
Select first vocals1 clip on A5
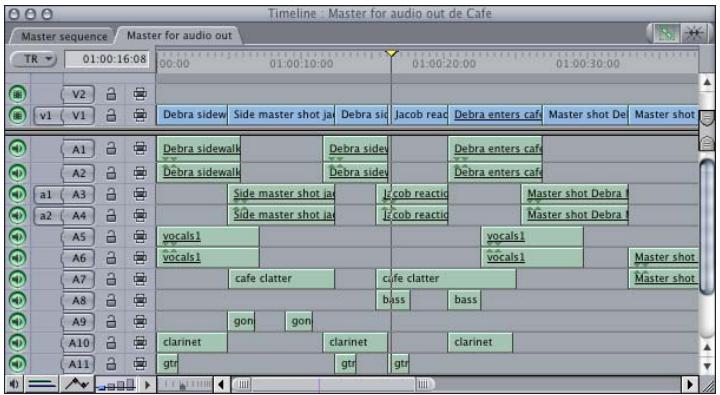click(208, 237)
